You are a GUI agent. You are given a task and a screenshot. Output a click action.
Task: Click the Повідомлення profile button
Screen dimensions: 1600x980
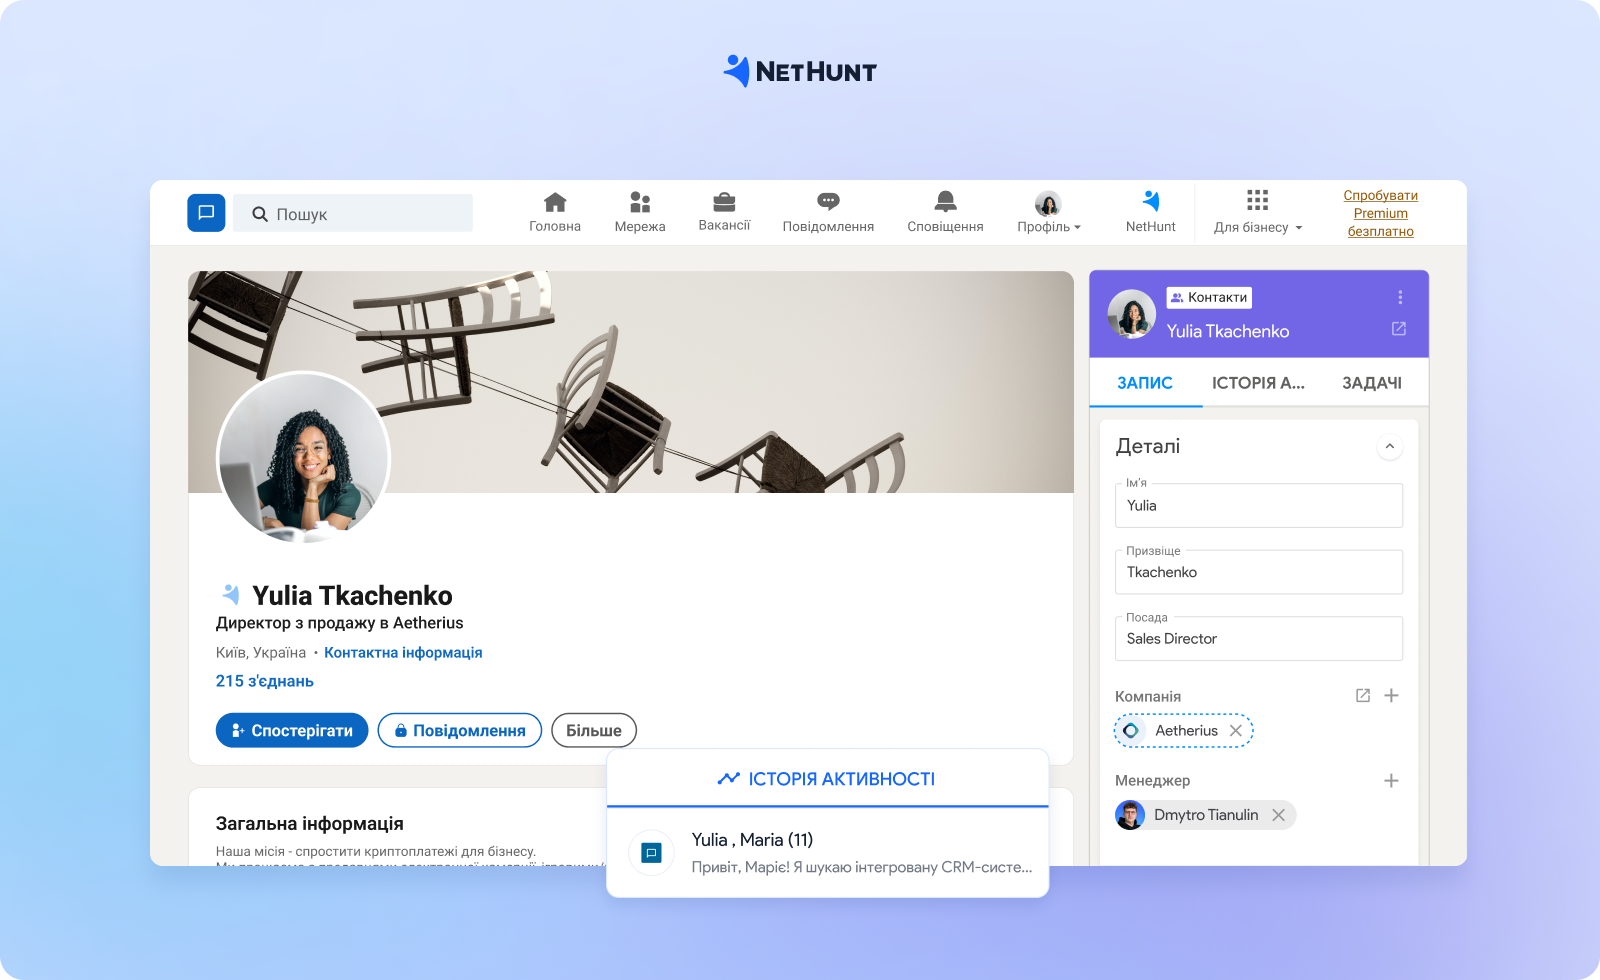(460, 730)
